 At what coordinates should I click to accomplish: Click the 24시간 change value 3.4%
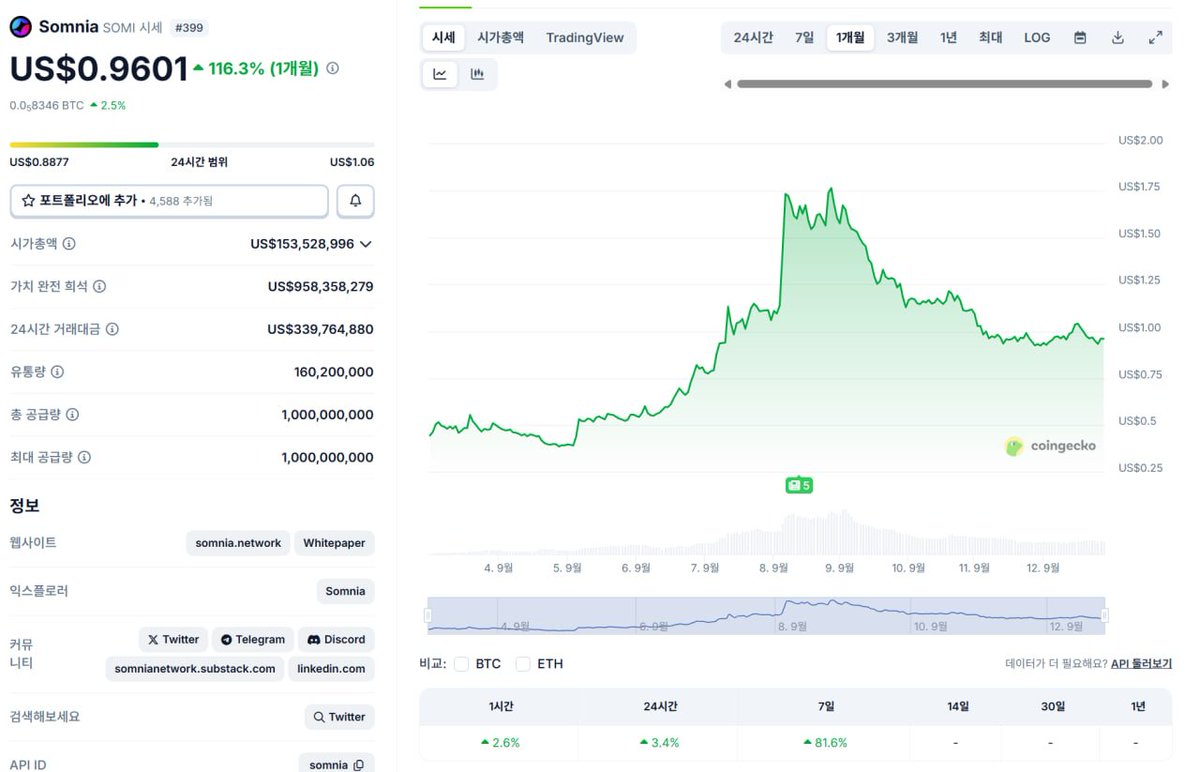pyautogui.click(x=659, y=743)
